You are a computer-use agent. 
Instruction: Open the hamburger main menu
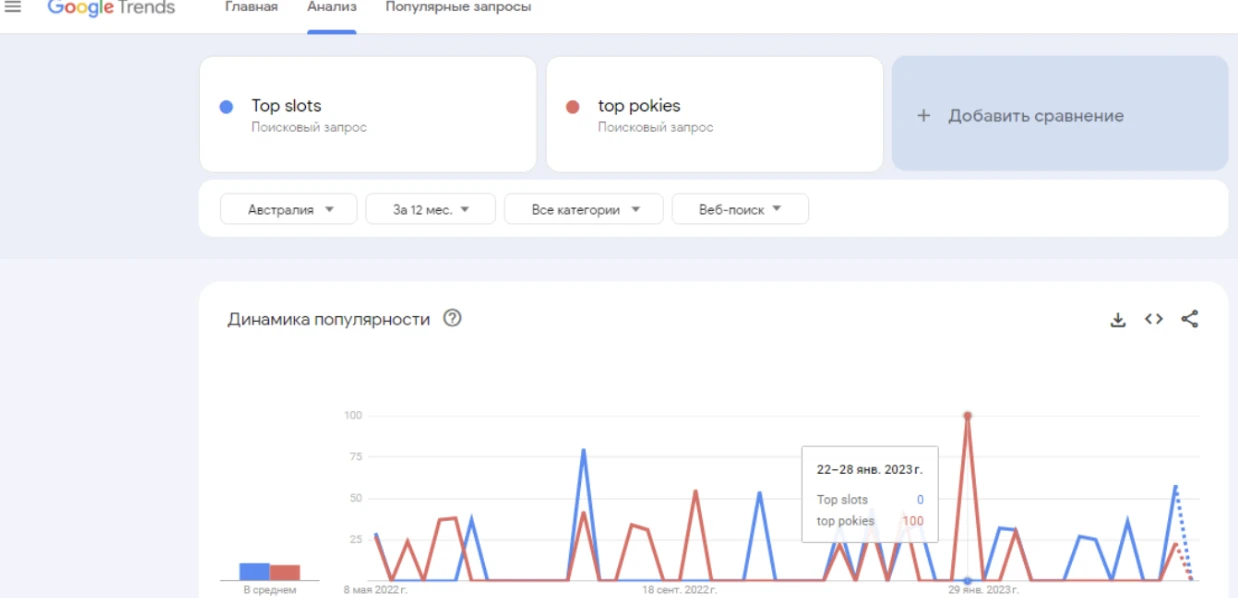tap(13, 7)
